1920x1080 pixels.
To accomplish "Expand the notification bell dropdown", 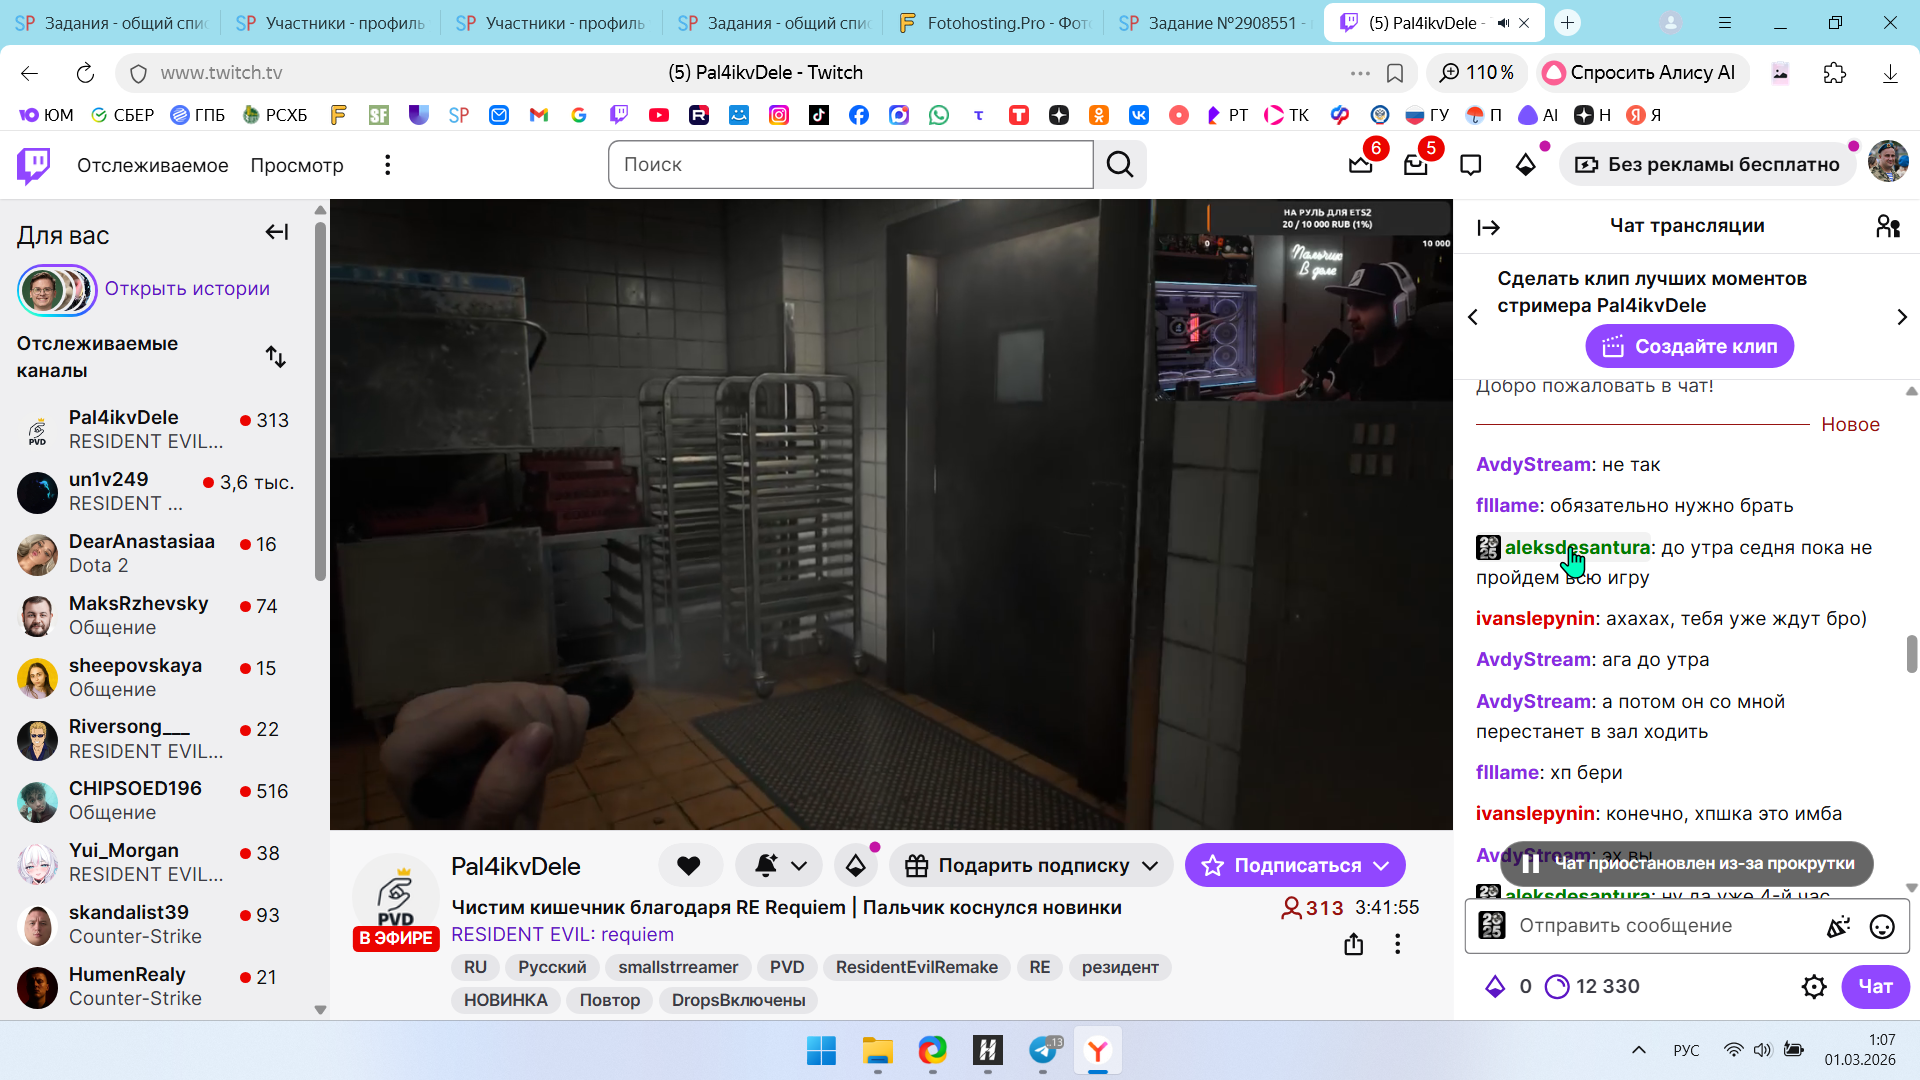I will tap(798, 866).
